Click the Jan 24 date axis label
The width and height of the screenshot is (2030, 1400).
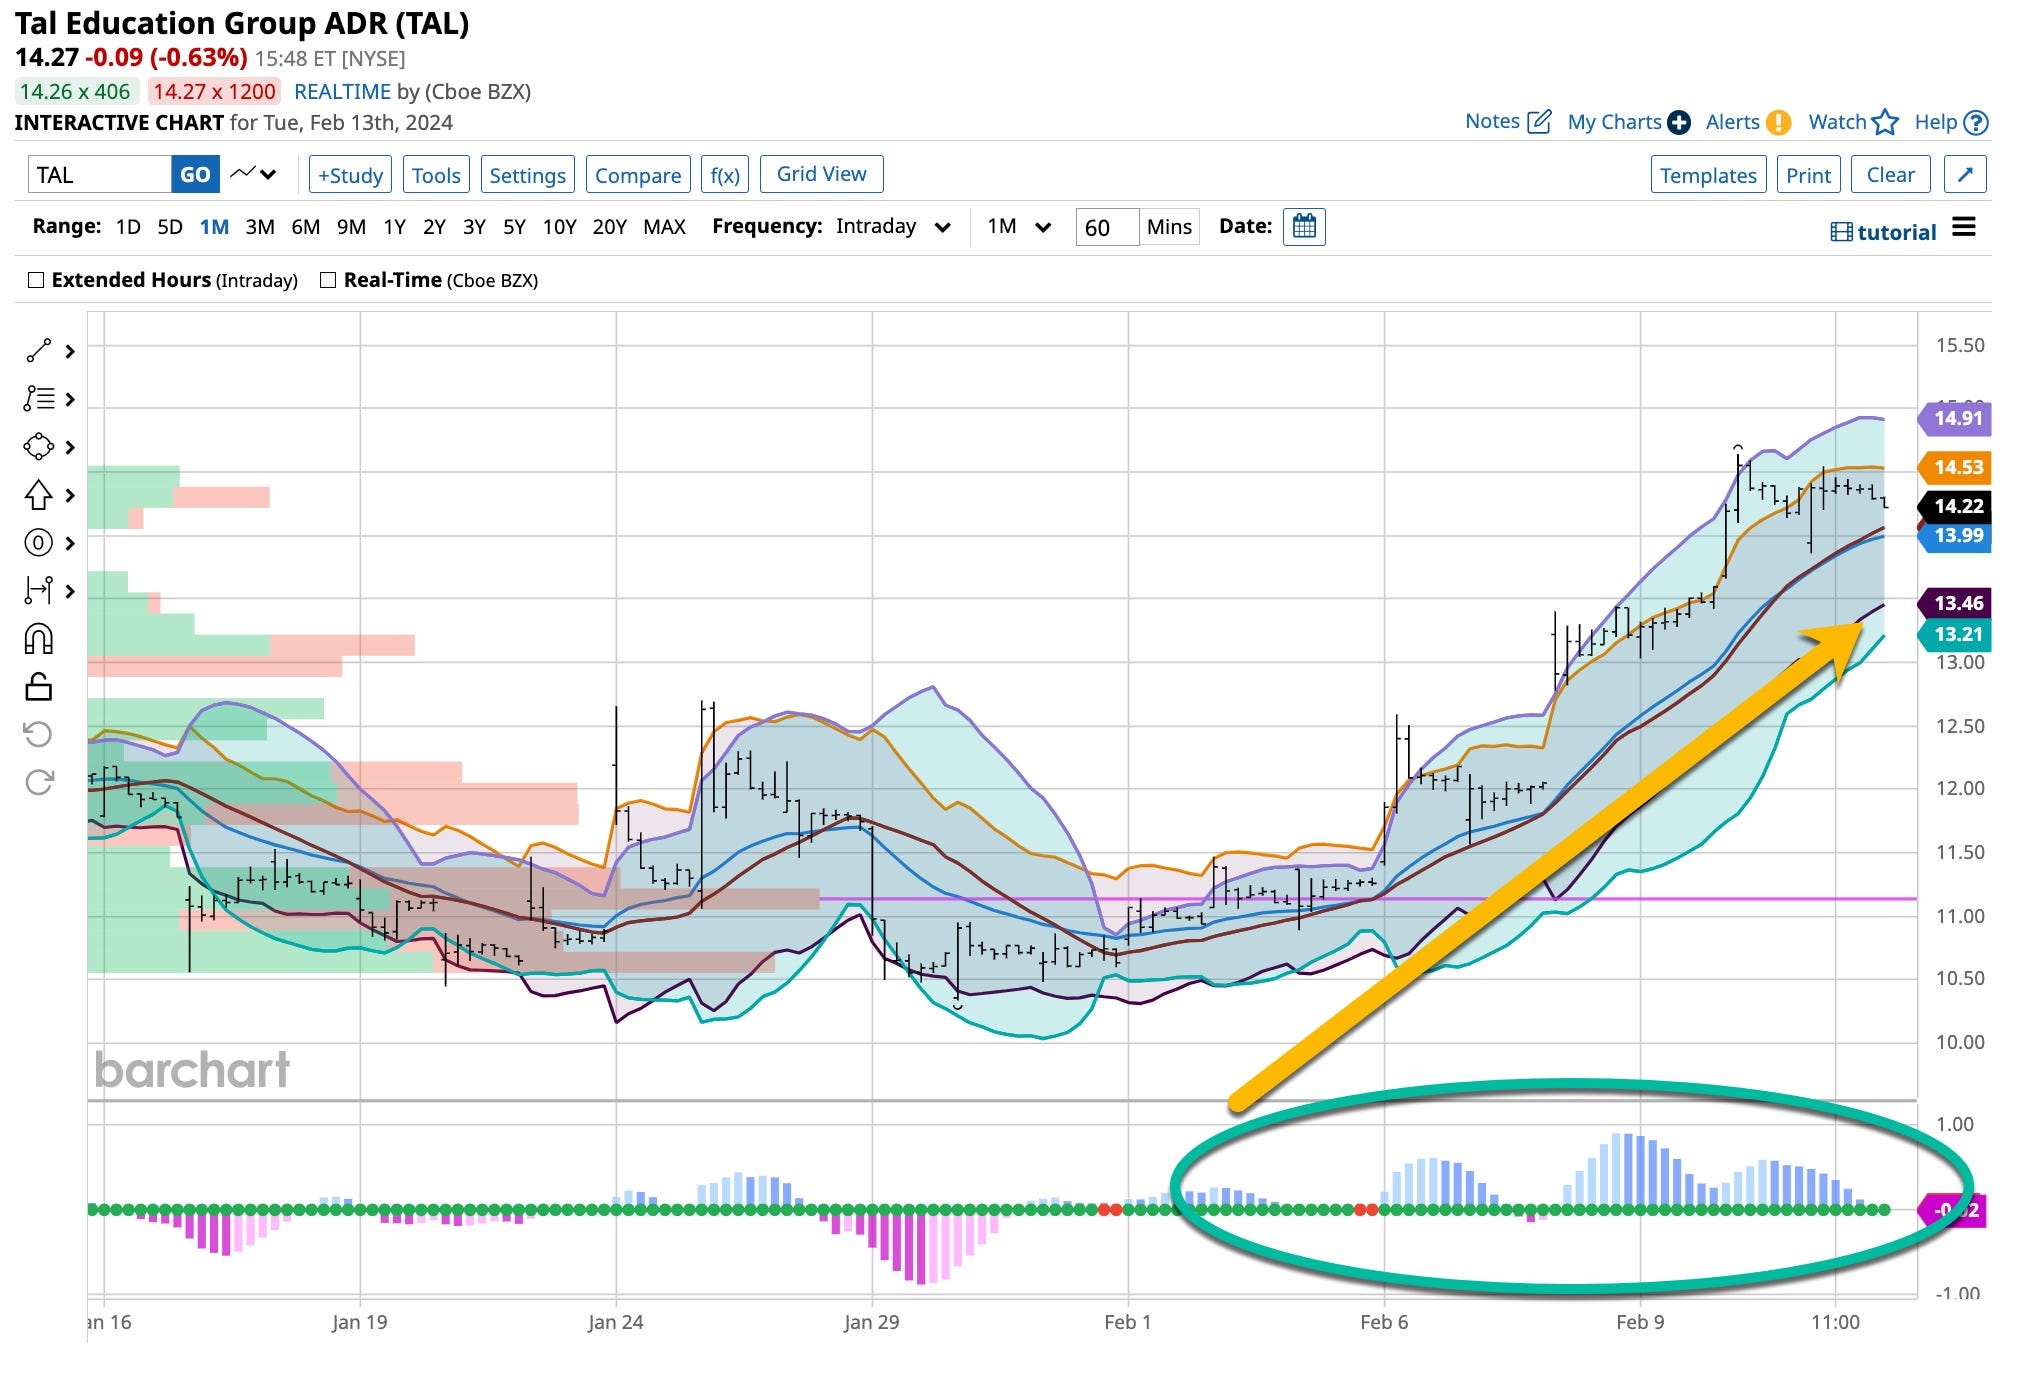click(x=615, y=1322)
